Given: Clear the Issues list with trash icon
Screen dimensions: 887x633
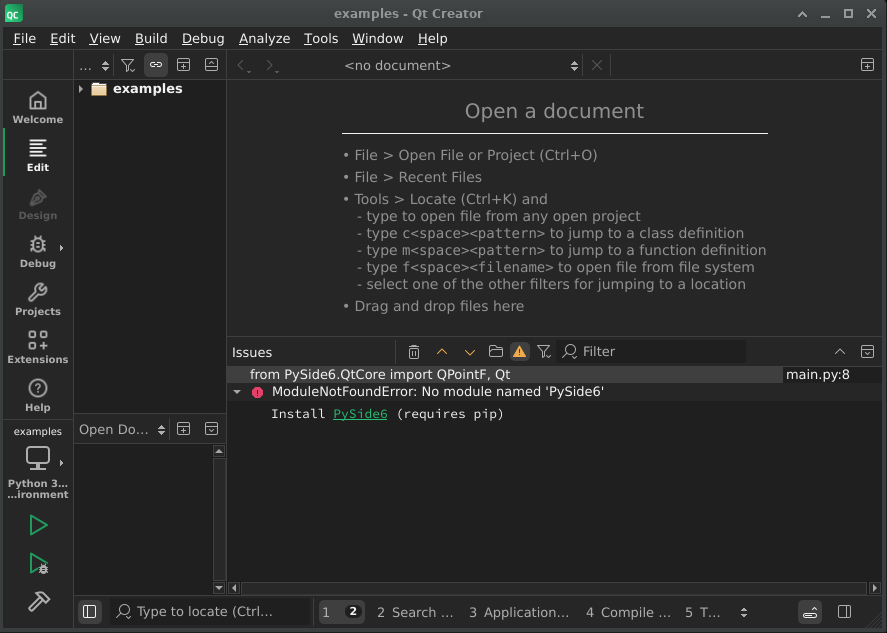Looking at the screenshot, I should coord(414,352).
